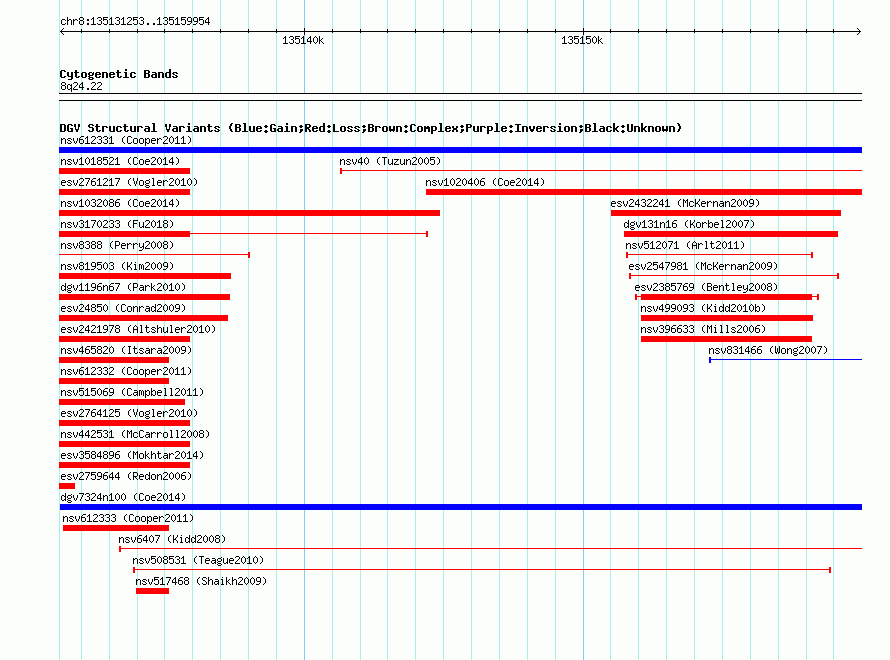The width and height of the screenshot is (890, 660).
Task: Click the nsv612331 (Cooper2011) label
Action: 126,140
